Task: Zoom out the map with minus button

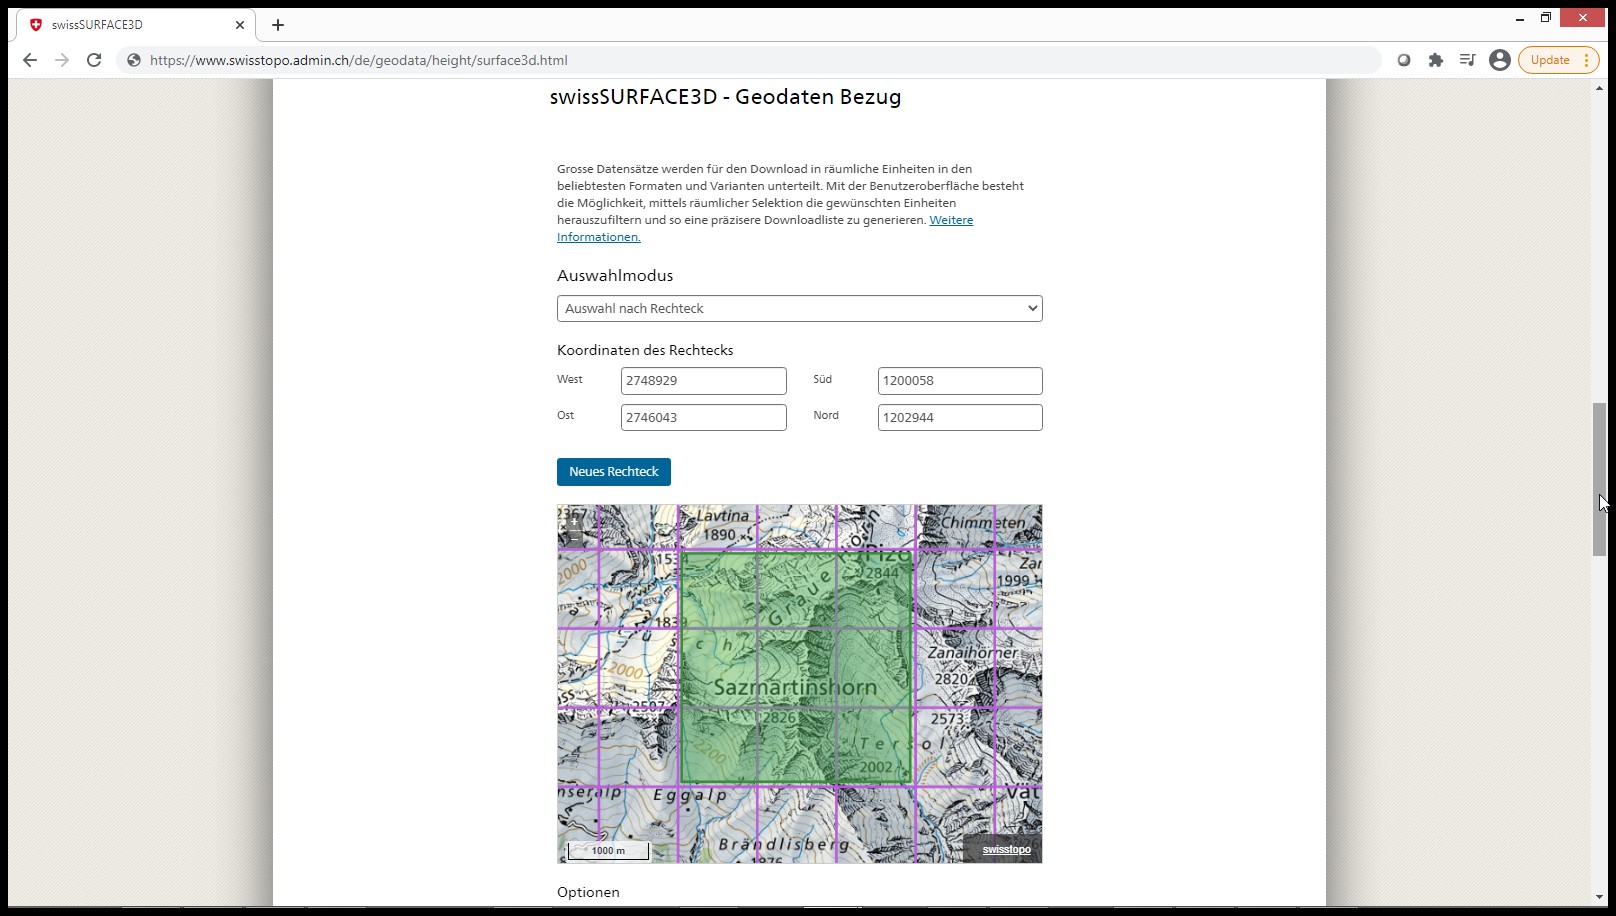Action: click(x=574, y=537)
